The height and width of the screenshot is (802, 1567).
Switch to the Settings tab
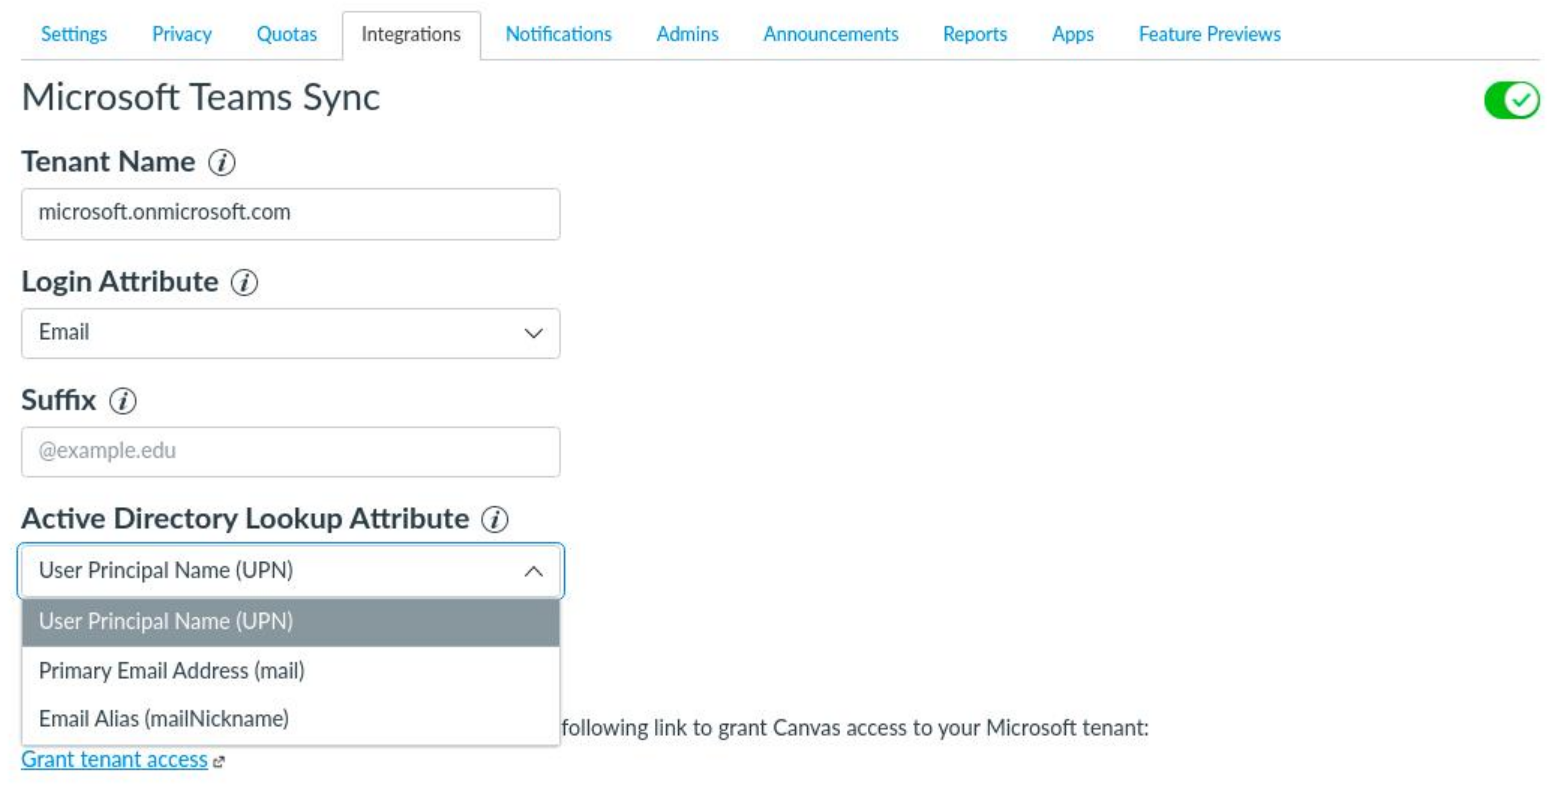pos(74,34)
